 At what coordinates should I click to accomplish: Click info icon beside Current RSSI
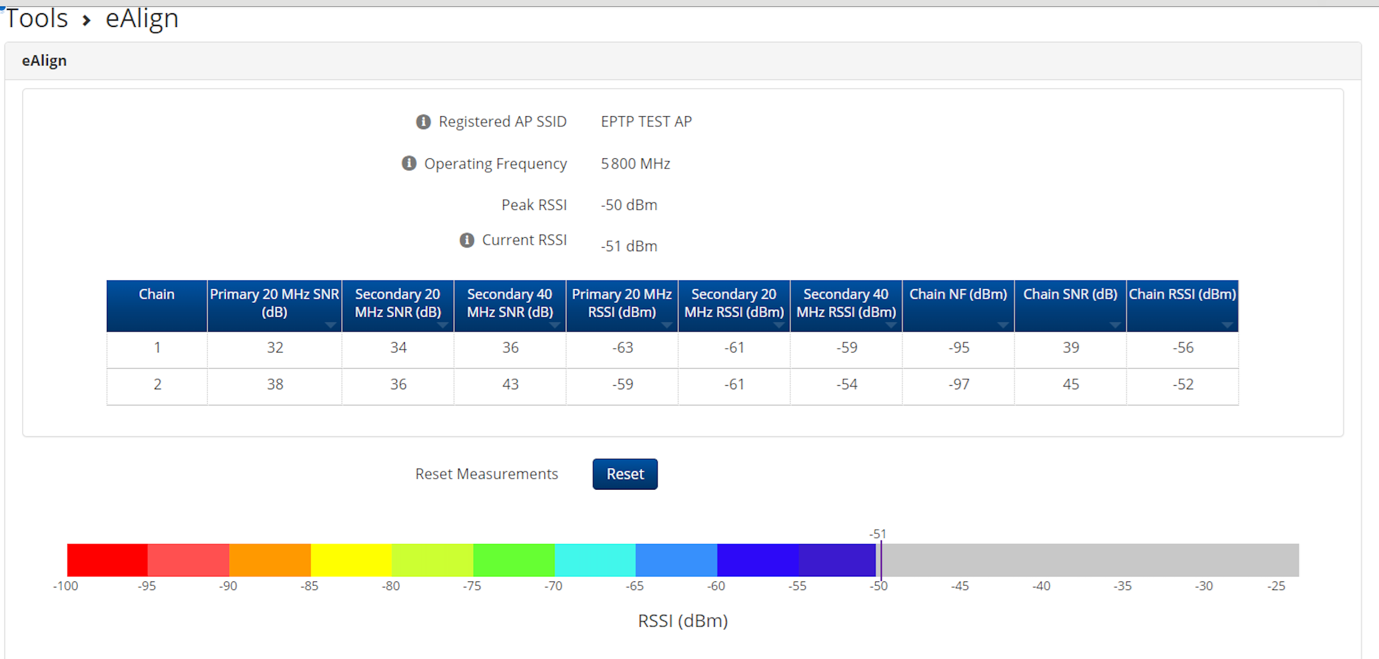click(467, 240)
